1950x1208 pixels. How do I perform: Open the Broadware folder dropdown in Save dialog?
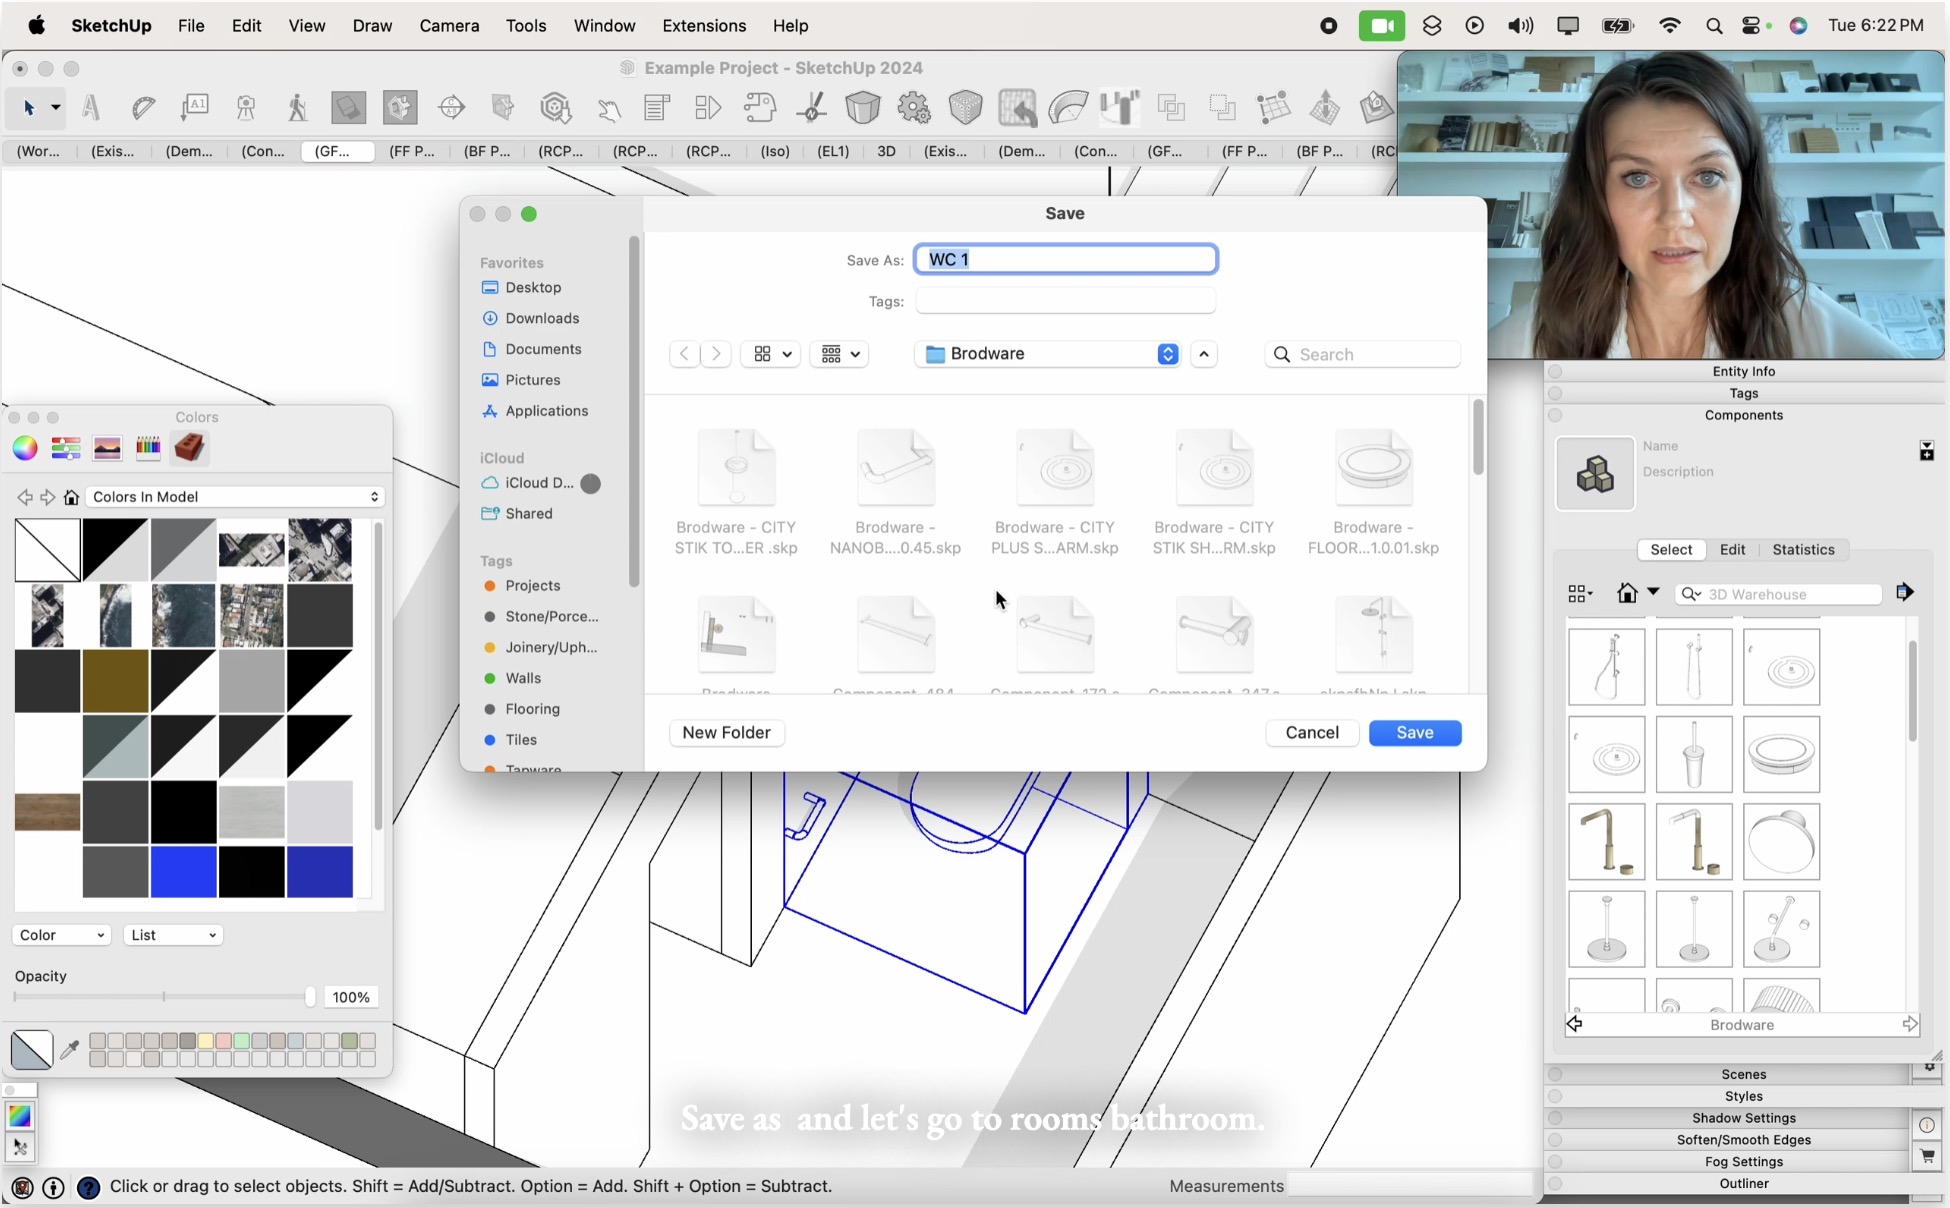coord(1047,353)
